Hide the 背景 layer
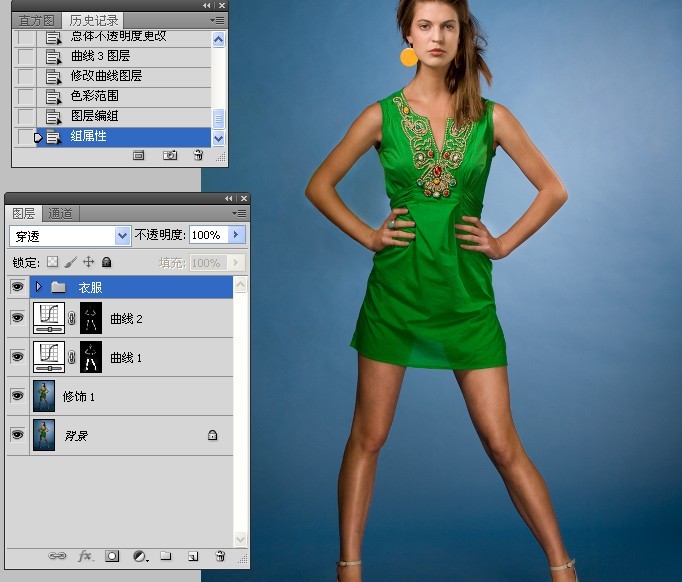 pyautogui.click(x=17, y=435)
